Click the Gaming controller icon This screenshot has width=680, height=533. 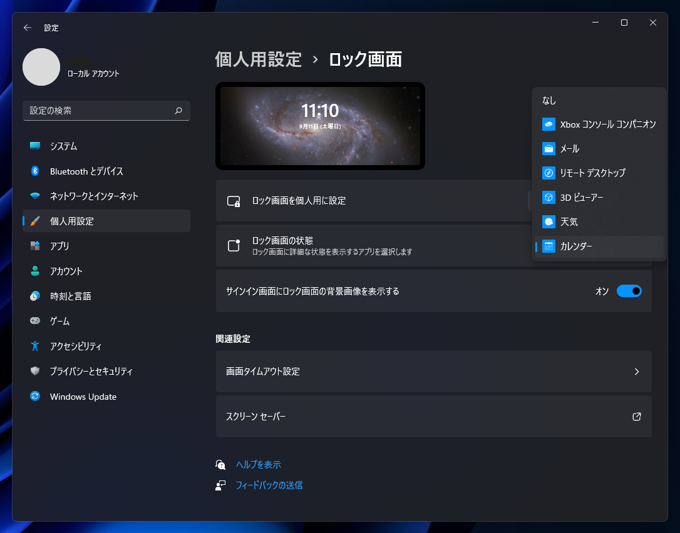pos(35,321)
